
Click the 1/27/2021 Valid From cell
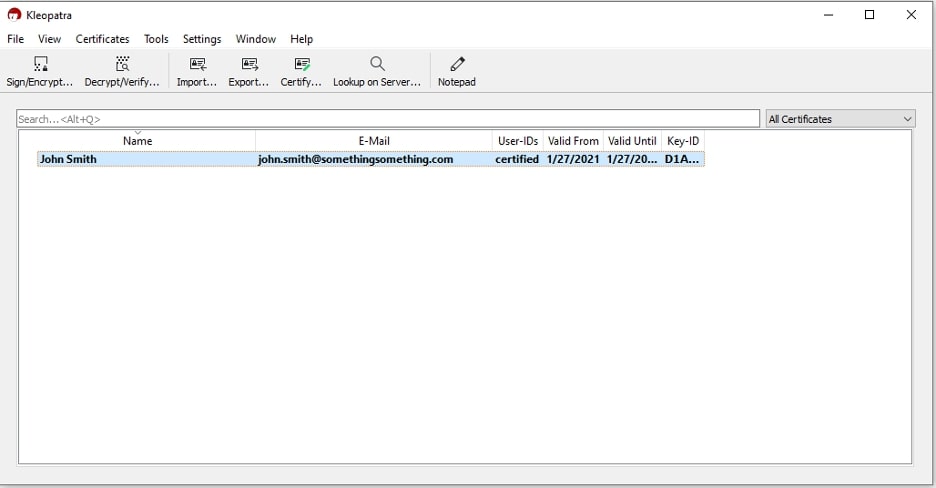(x=573, y=159)
